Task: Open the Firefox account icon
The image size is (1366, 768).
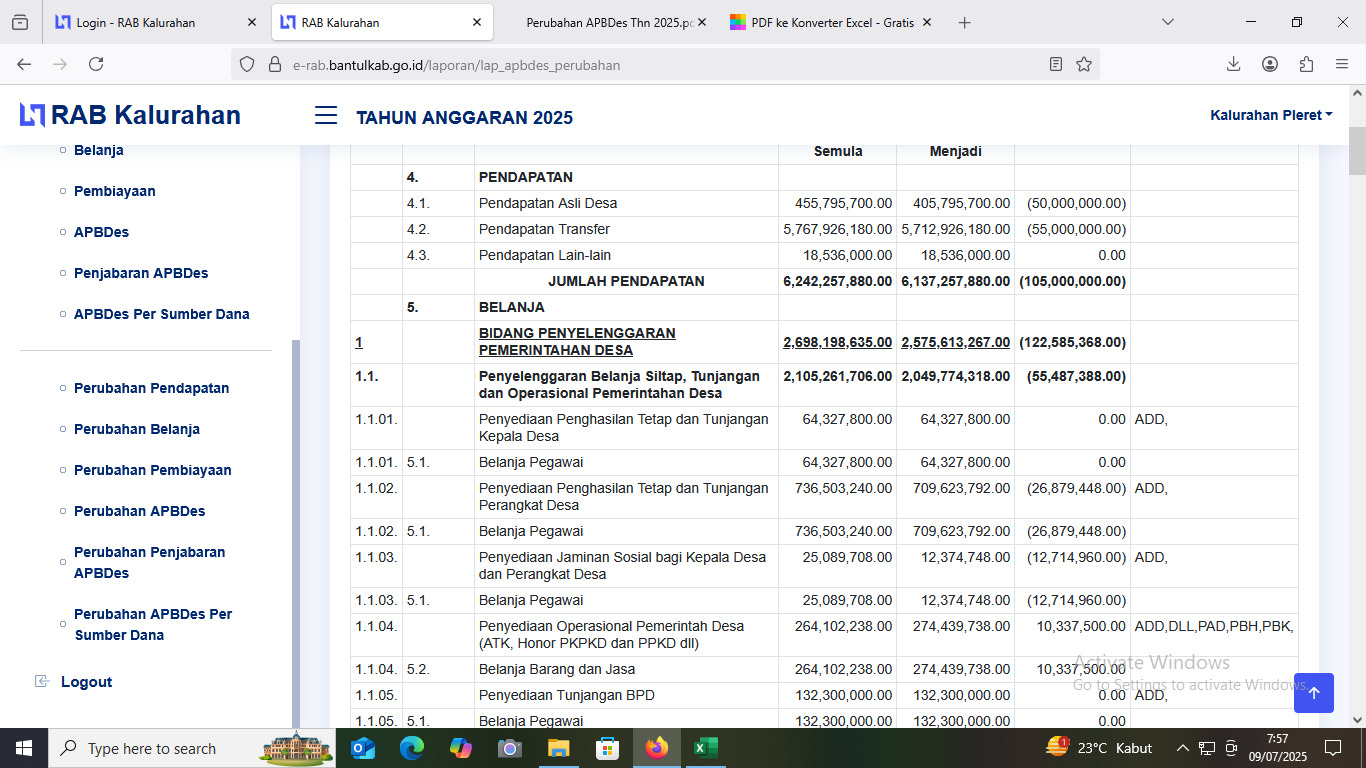Action: pos(1270,64)
